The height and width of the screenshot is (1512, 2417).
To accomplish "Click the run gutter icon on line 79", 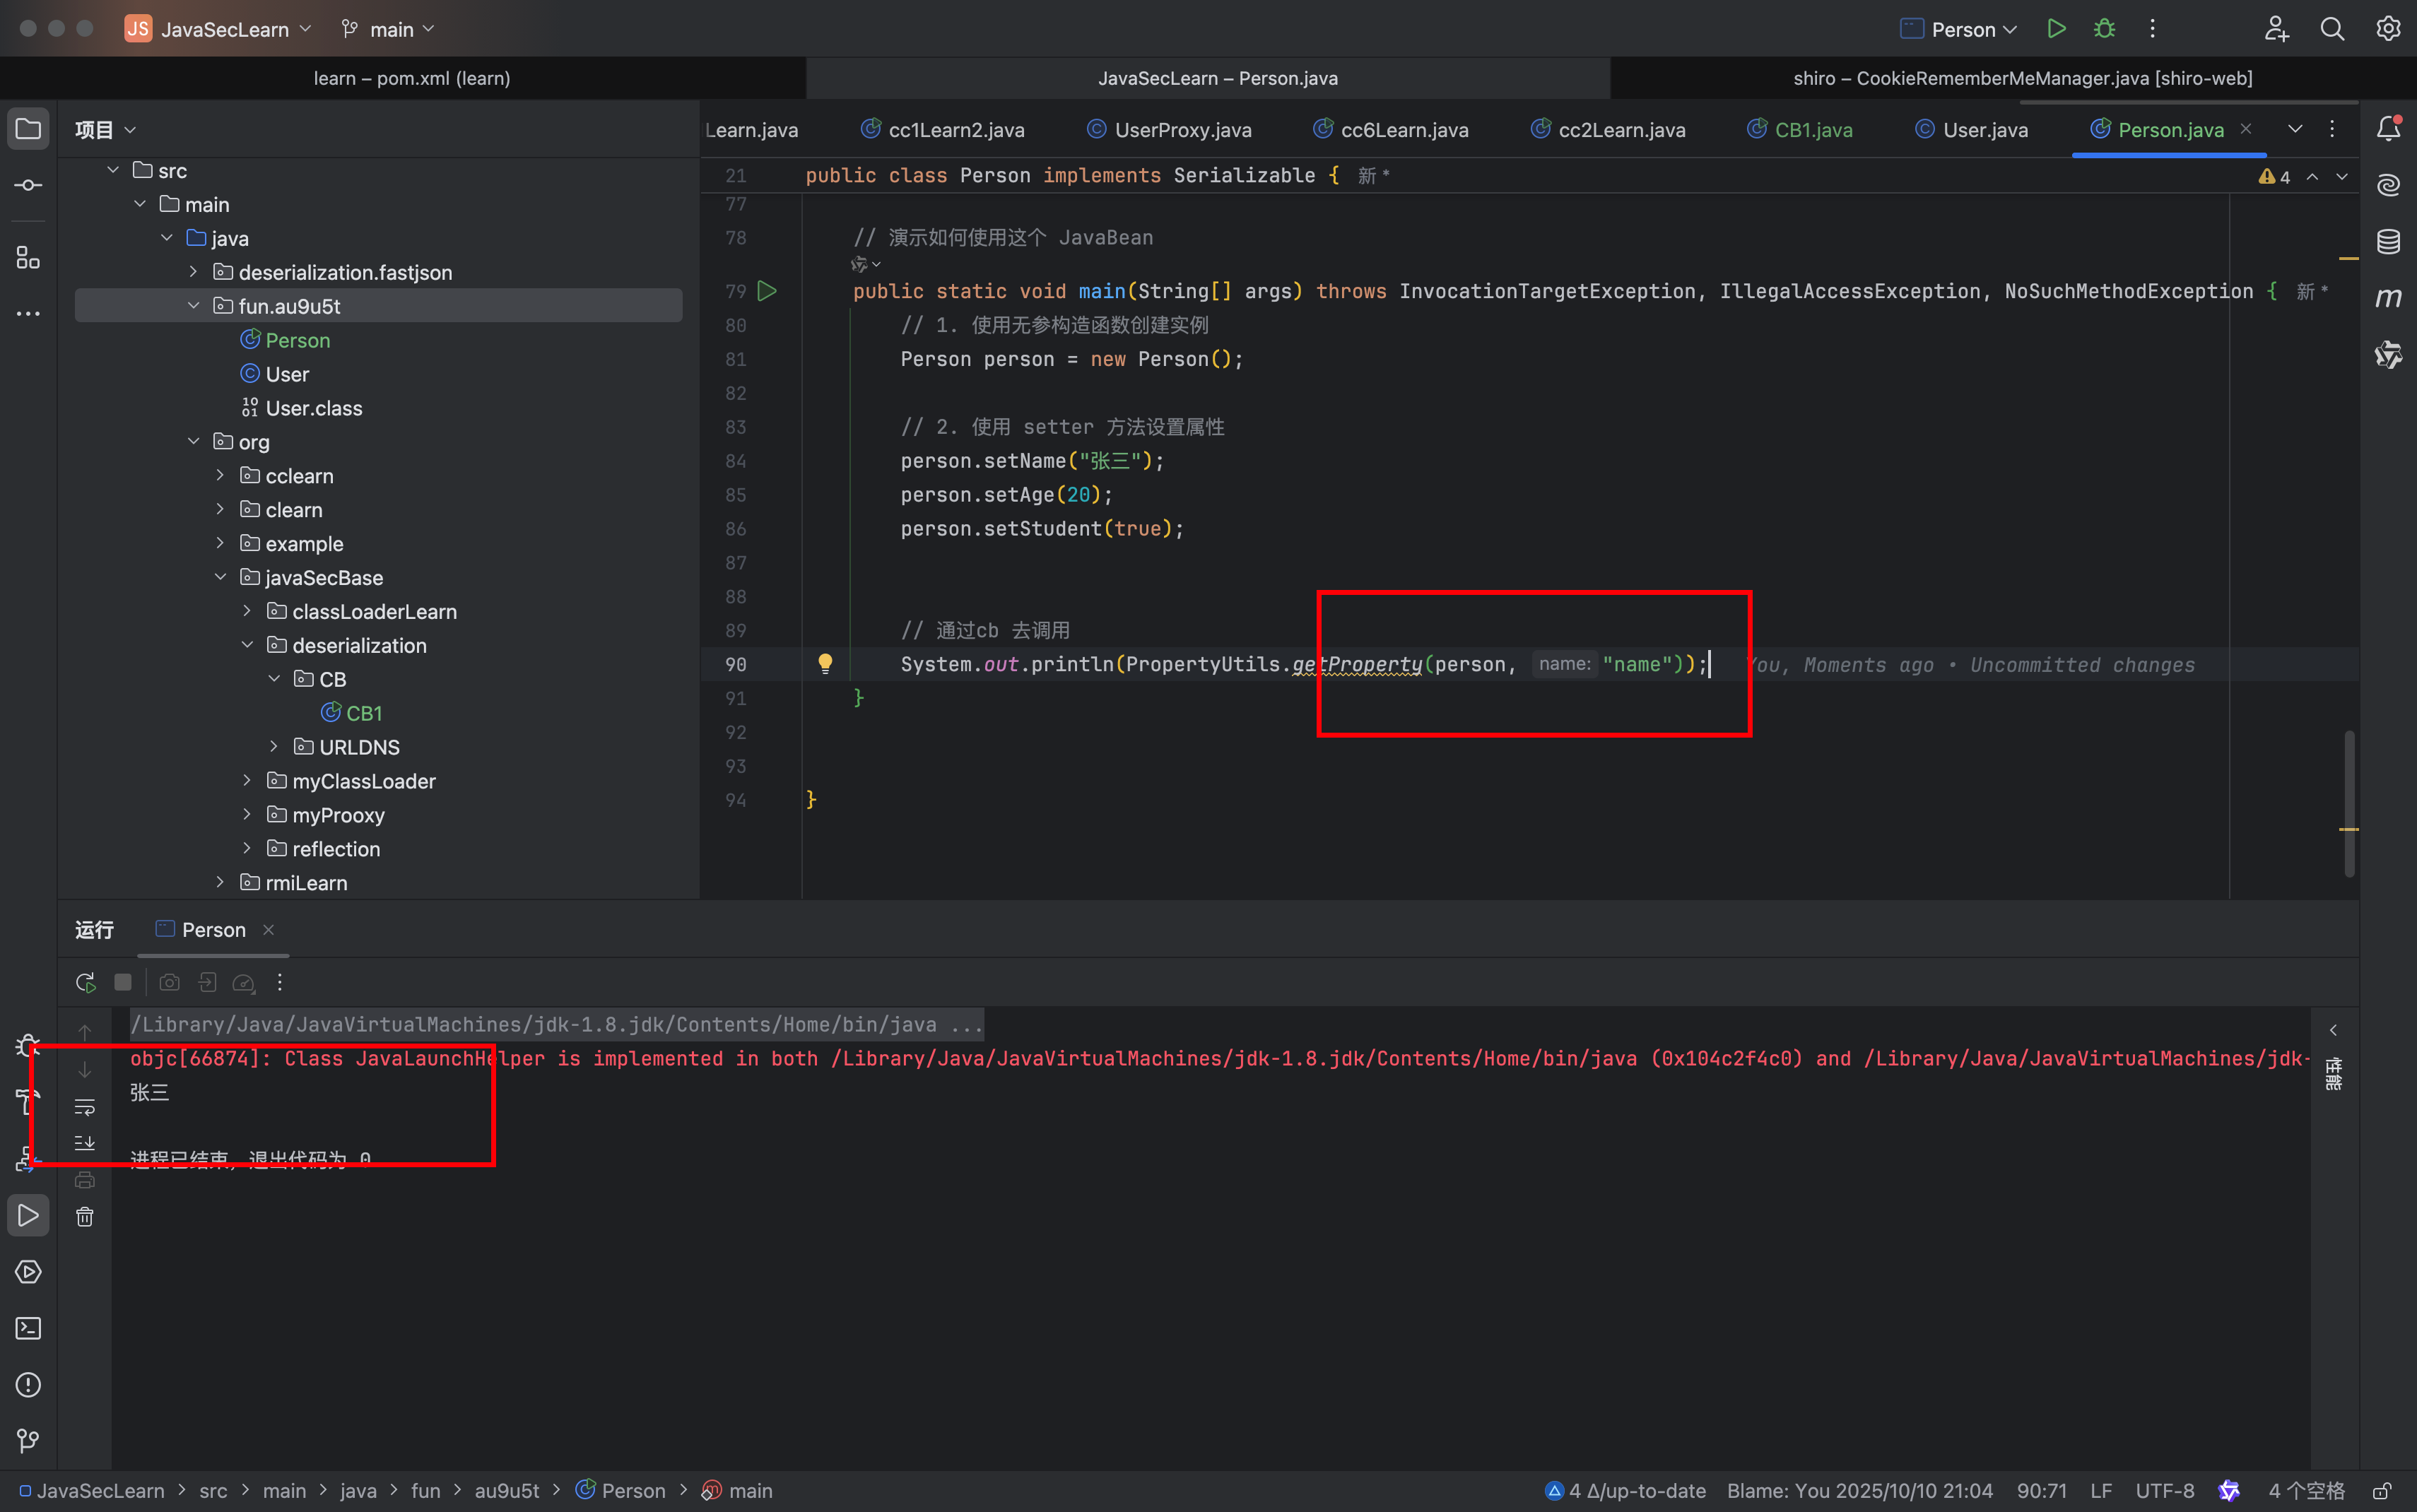I will (767, 291).
